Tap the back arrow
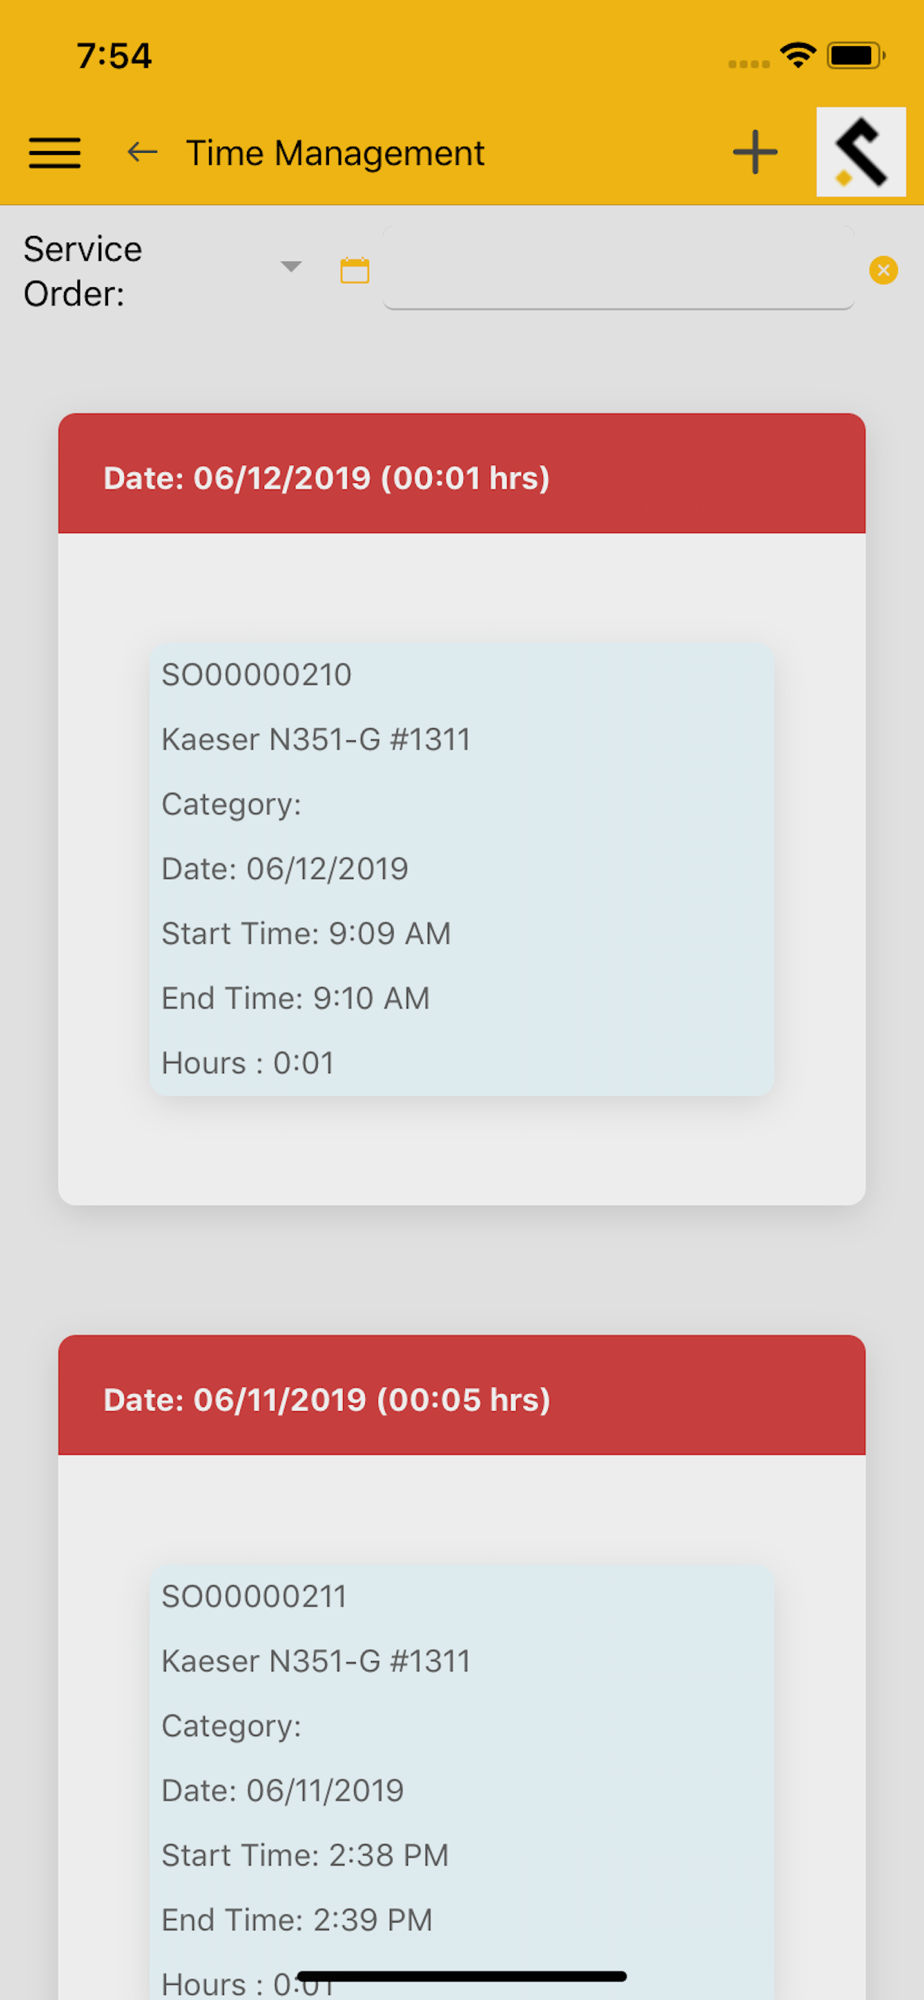Viewport: 924px width, 2000px height. pos(142,153)
